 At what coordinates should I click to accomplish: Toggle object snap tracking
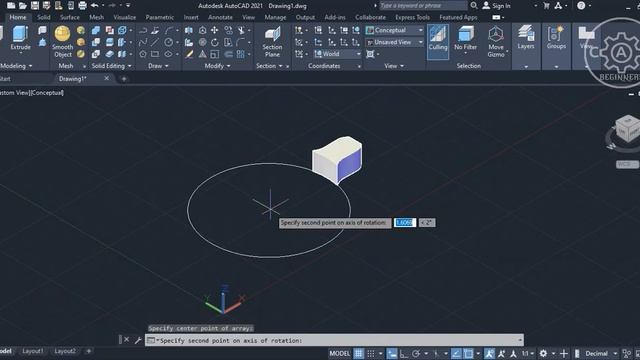(456, 353)
